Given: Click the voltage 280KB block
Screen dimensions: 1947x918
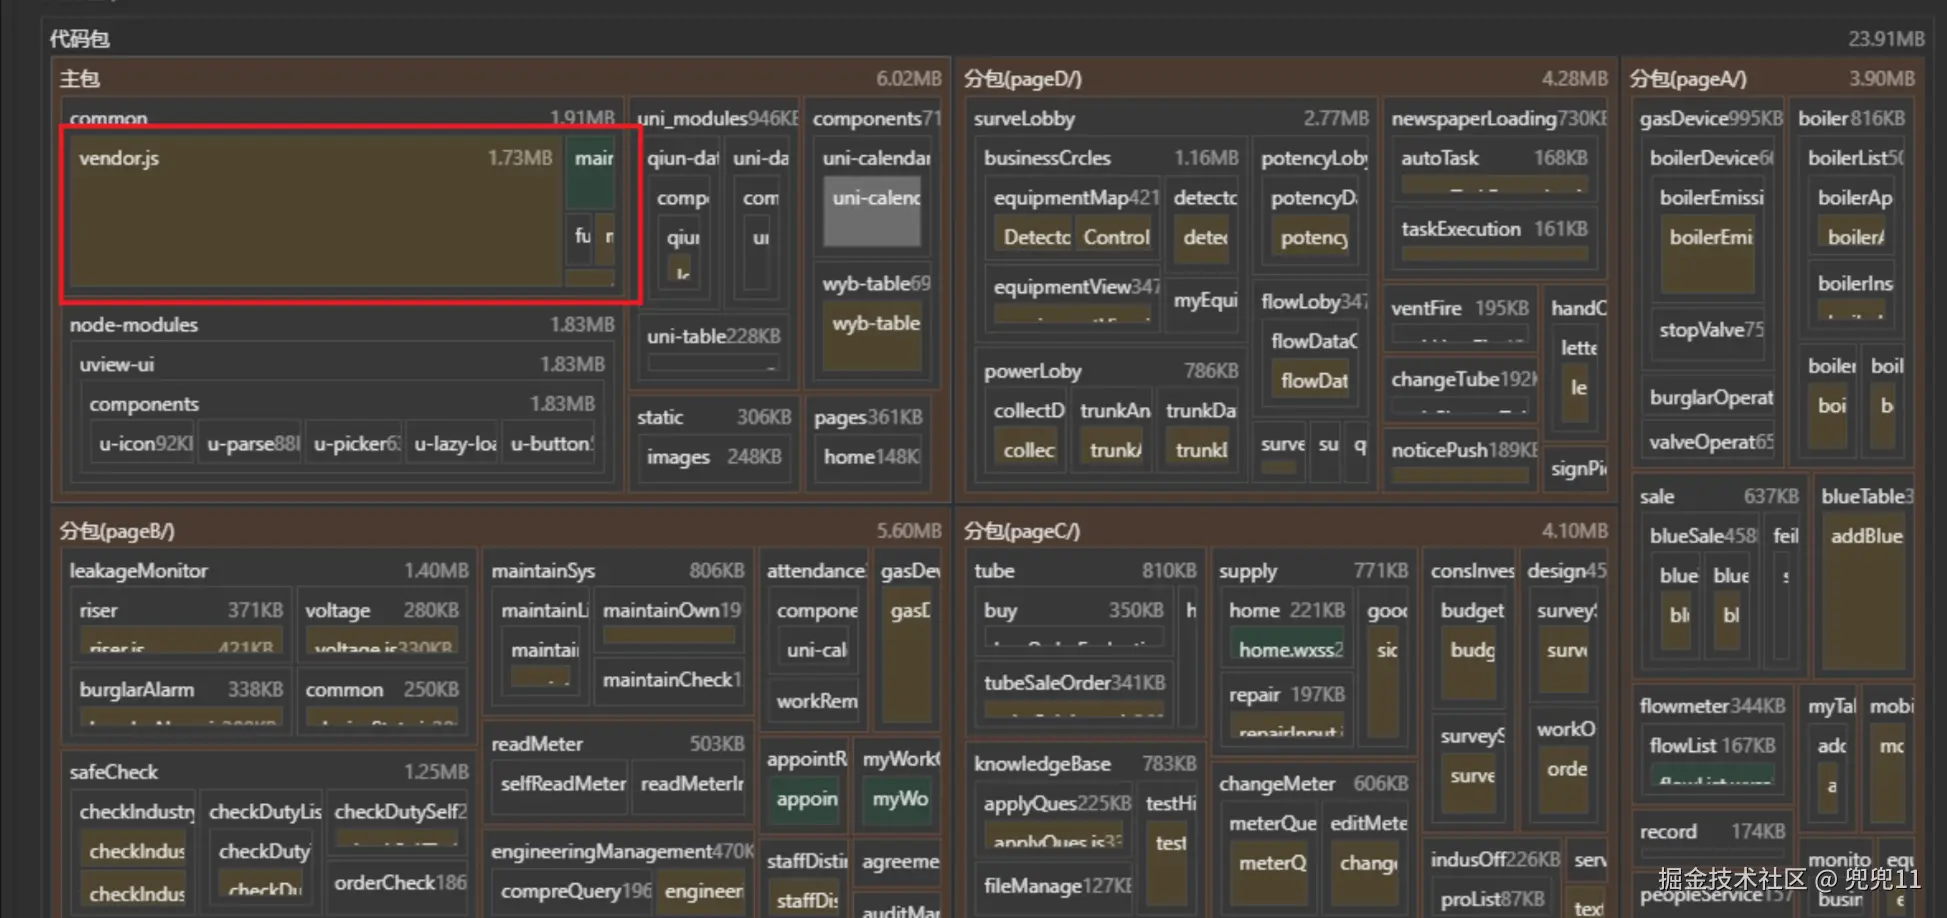Looking at the screenshot, I should coord(381,610).
